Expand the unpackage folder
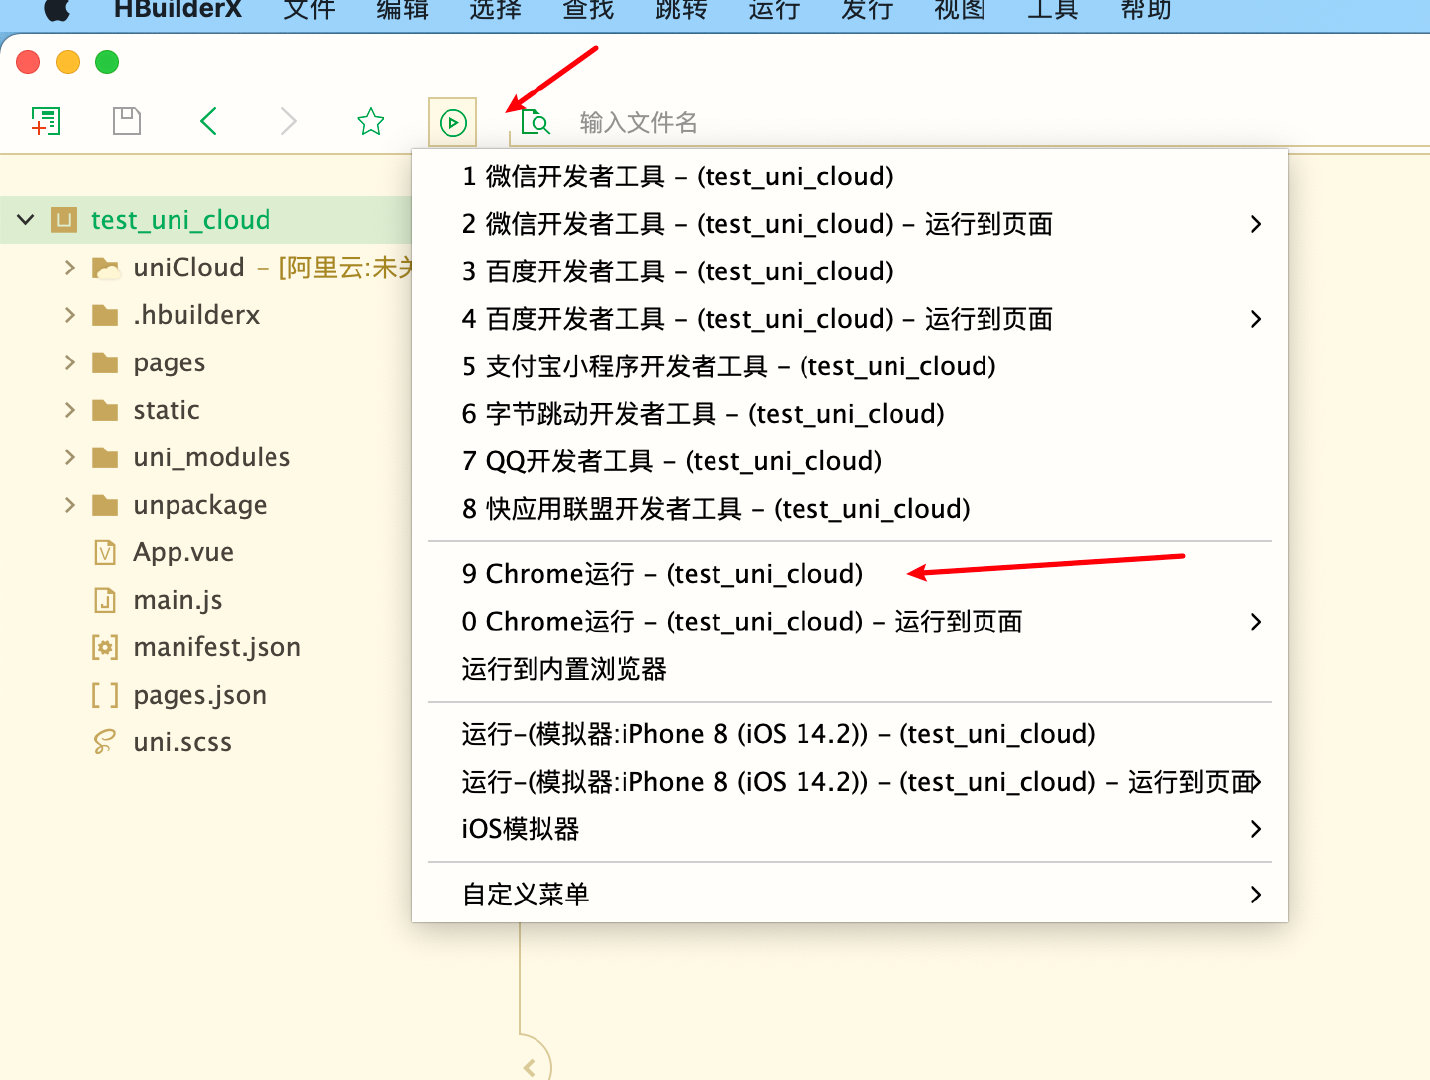This screenshot has height=1080, width=1430. tap(69, 505)
